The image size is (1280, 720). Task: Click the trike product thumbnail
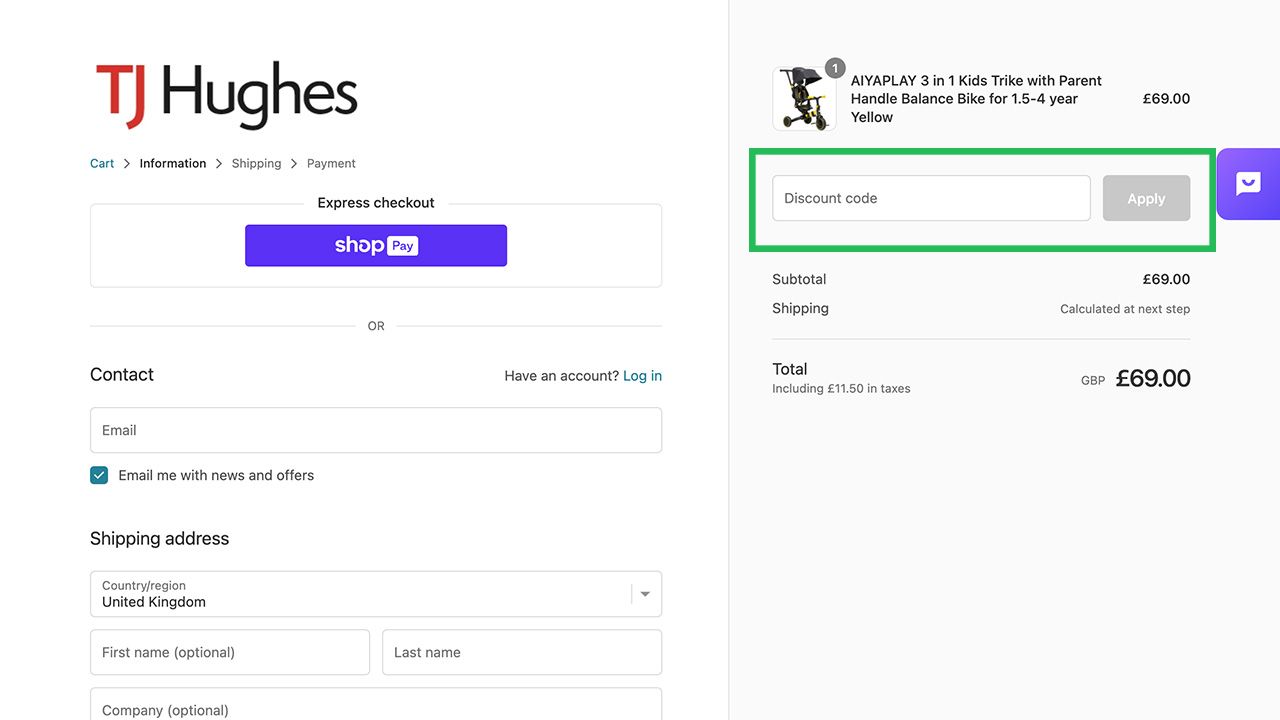pos(804,99)
